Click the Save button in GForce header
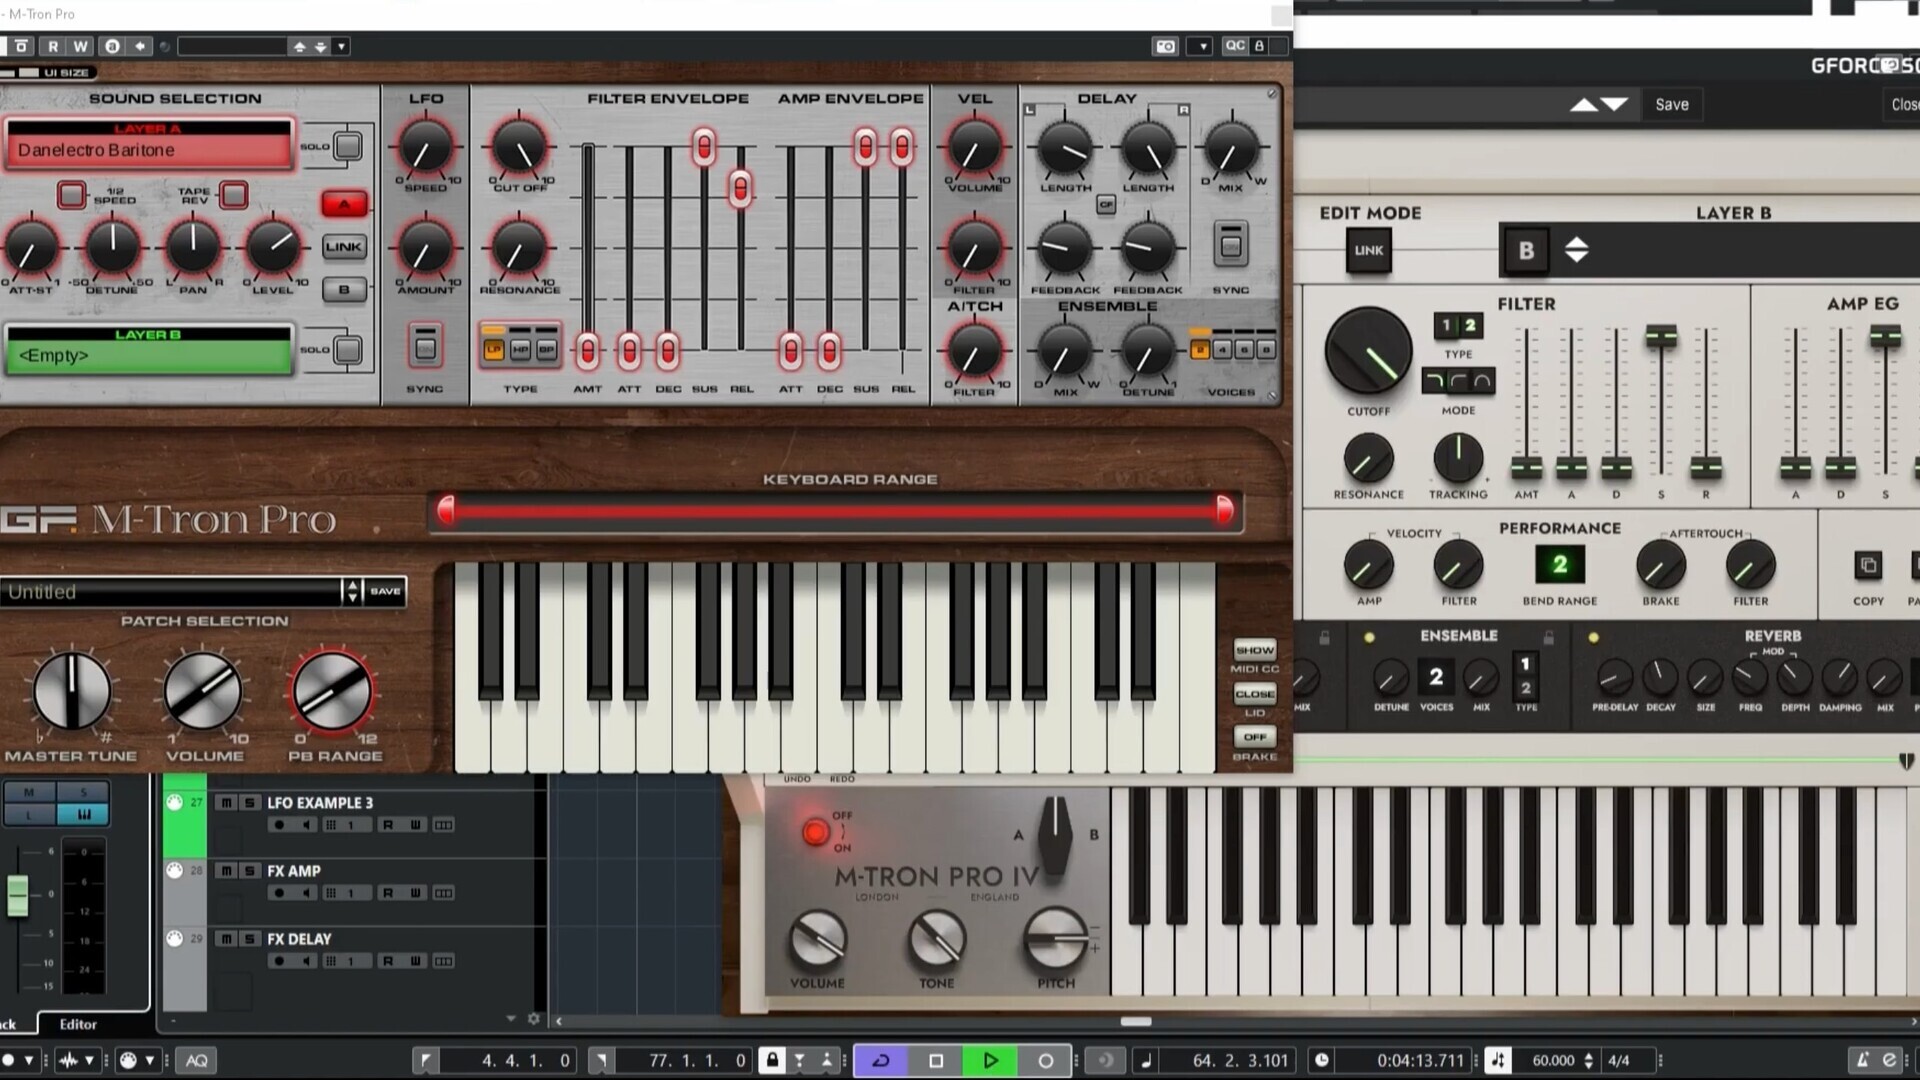The height and width of the screenshot is (1080, 1920). point(1671,104)
